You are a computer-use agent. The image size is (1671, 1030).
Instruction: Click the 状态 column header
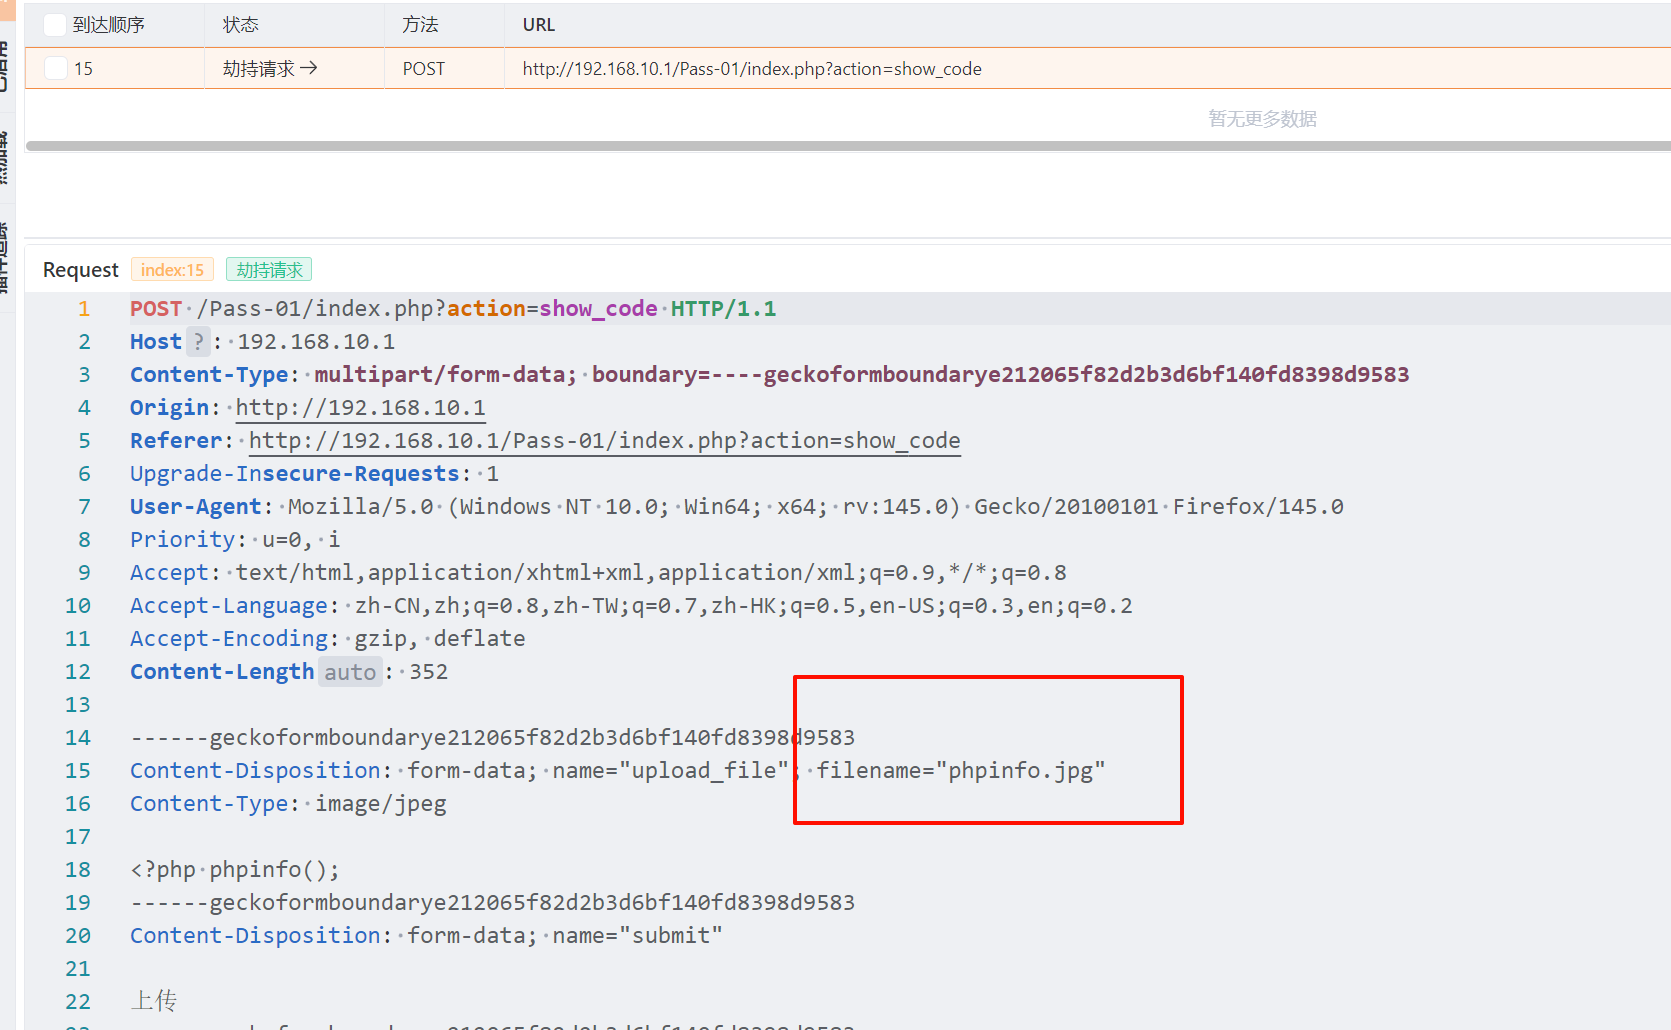click(x=241, y=25)
